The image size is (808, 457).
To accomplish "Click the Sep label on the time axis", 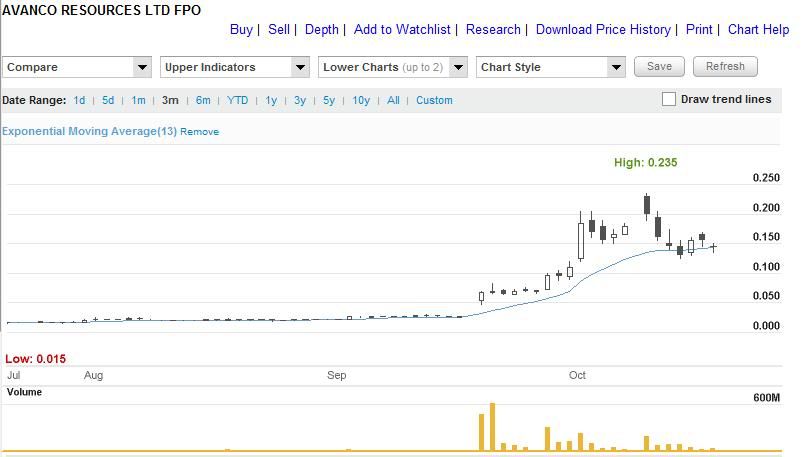I will (336, 375).
